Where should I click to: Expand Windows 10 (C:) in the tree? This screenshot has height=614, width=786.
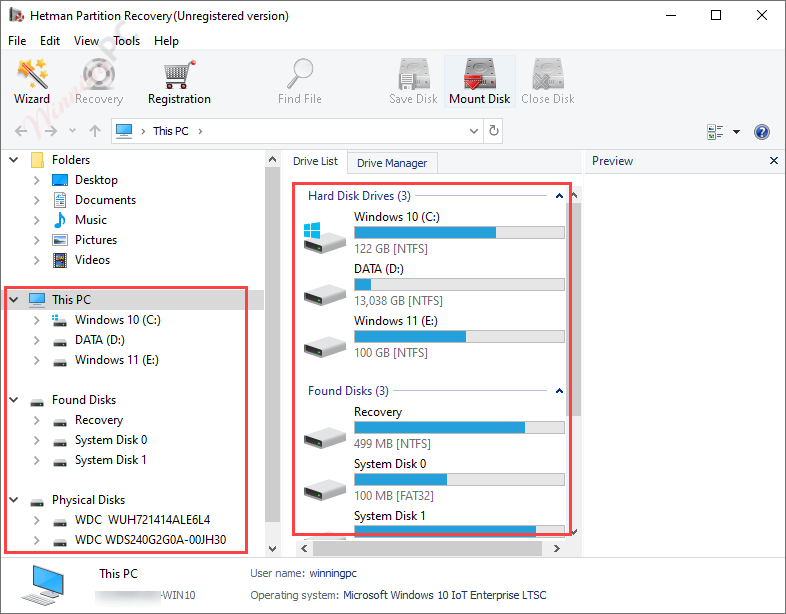coord(37,320)
